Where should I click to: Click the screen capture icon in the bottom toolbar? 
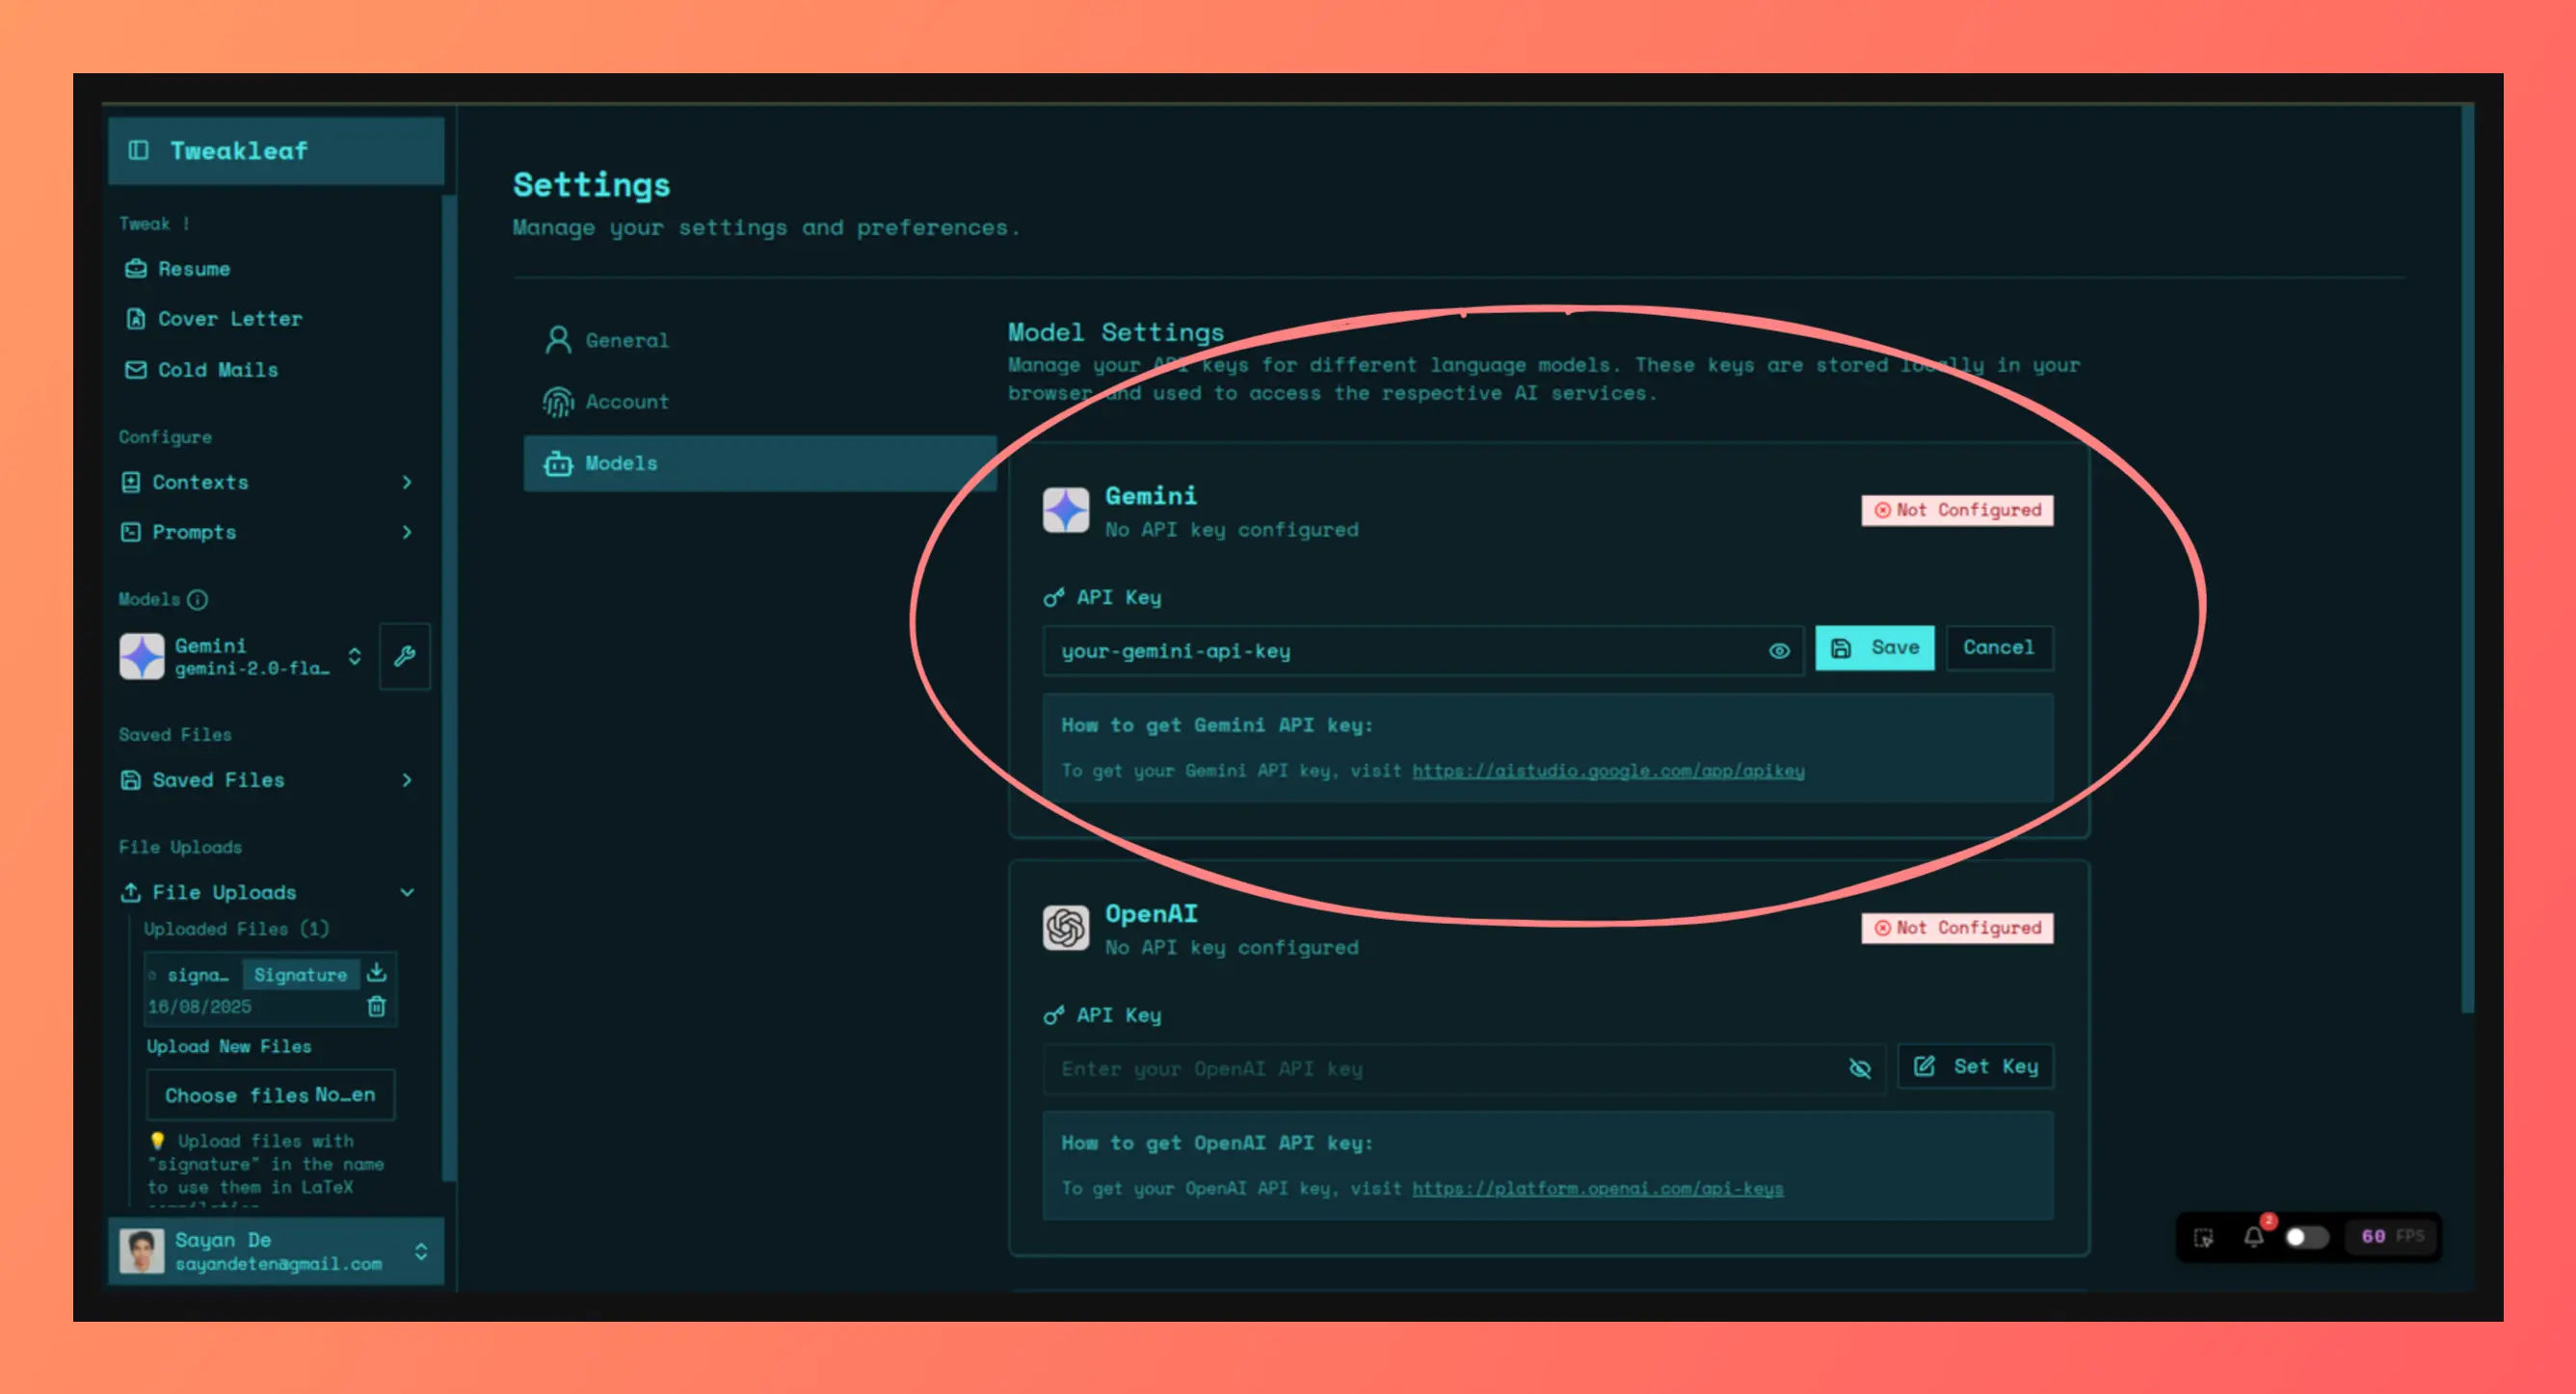coord(2204,1237)
